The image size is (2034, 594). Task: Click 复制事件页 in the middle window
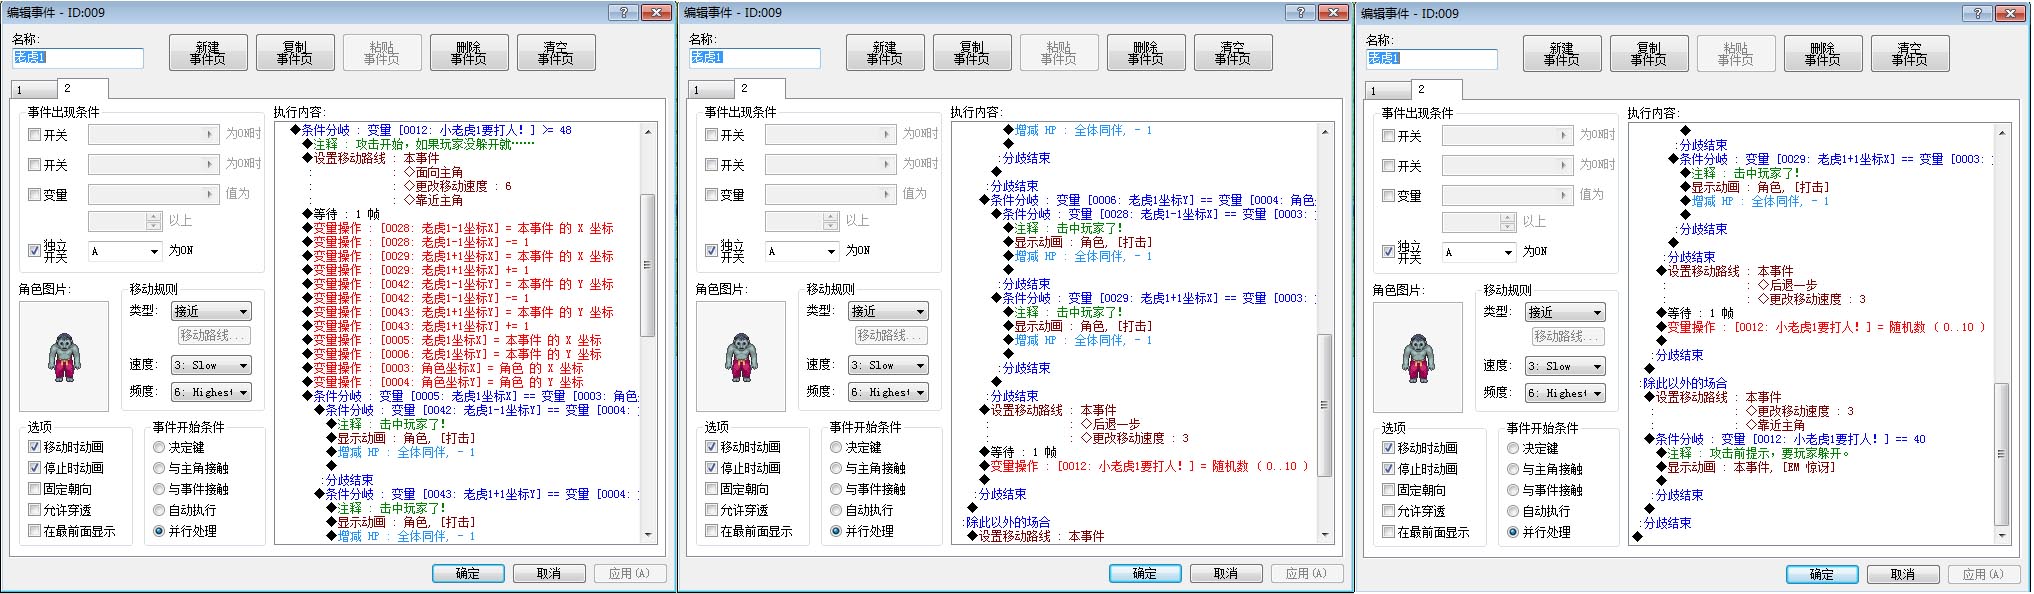pos(972,53)
